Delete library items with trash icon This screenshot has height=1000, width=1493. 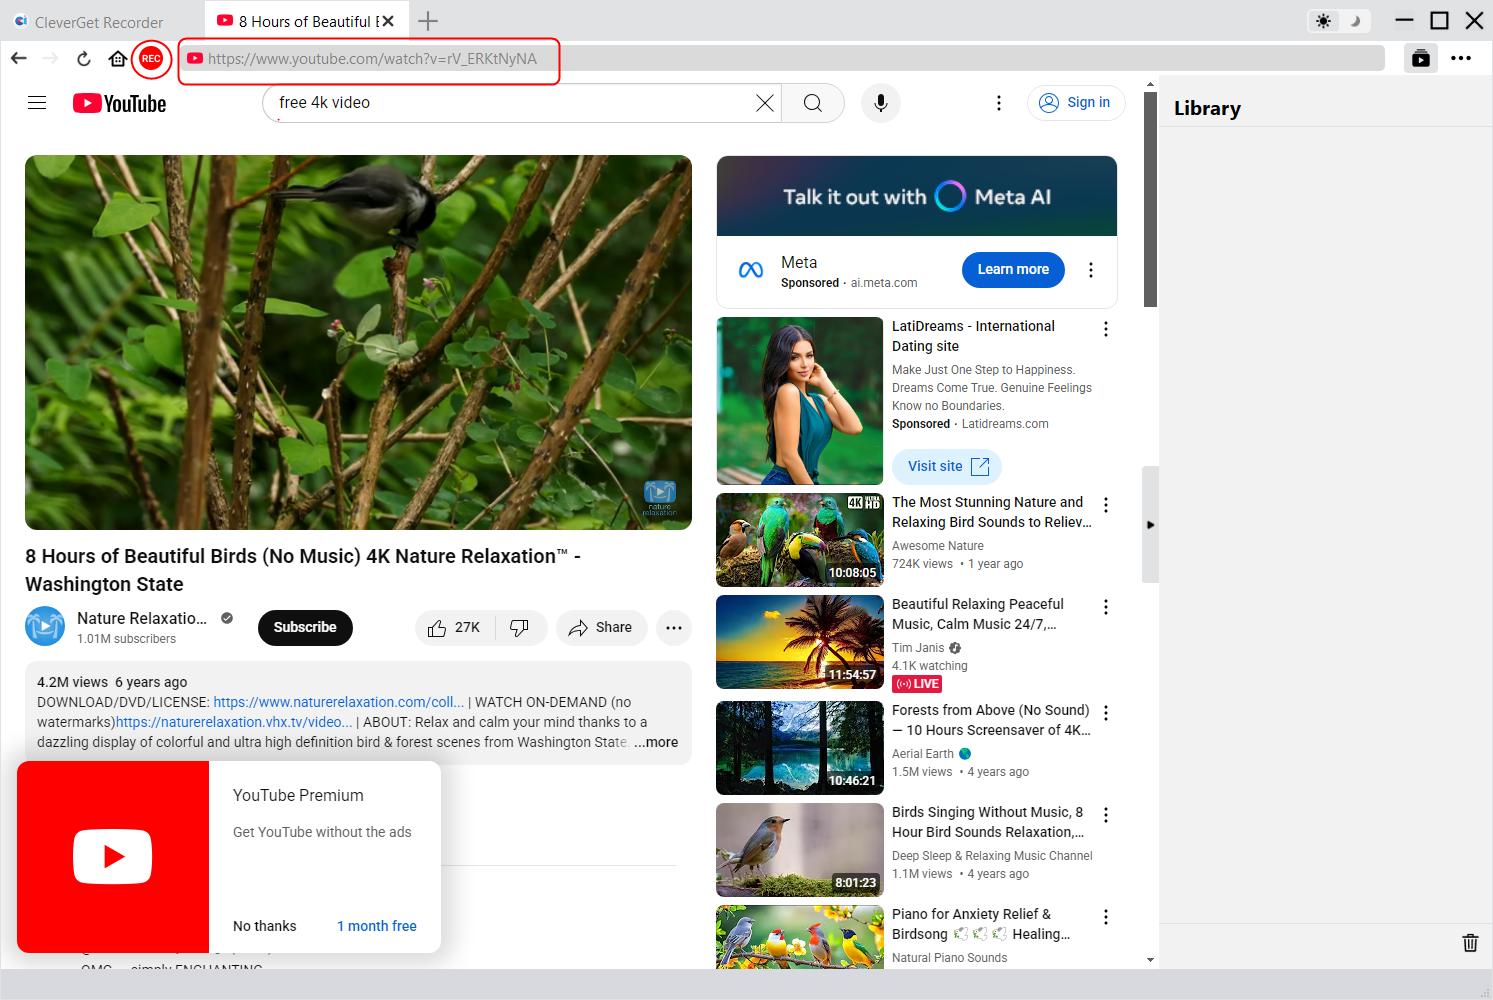pyautogui.click(x=1469, y=942)
